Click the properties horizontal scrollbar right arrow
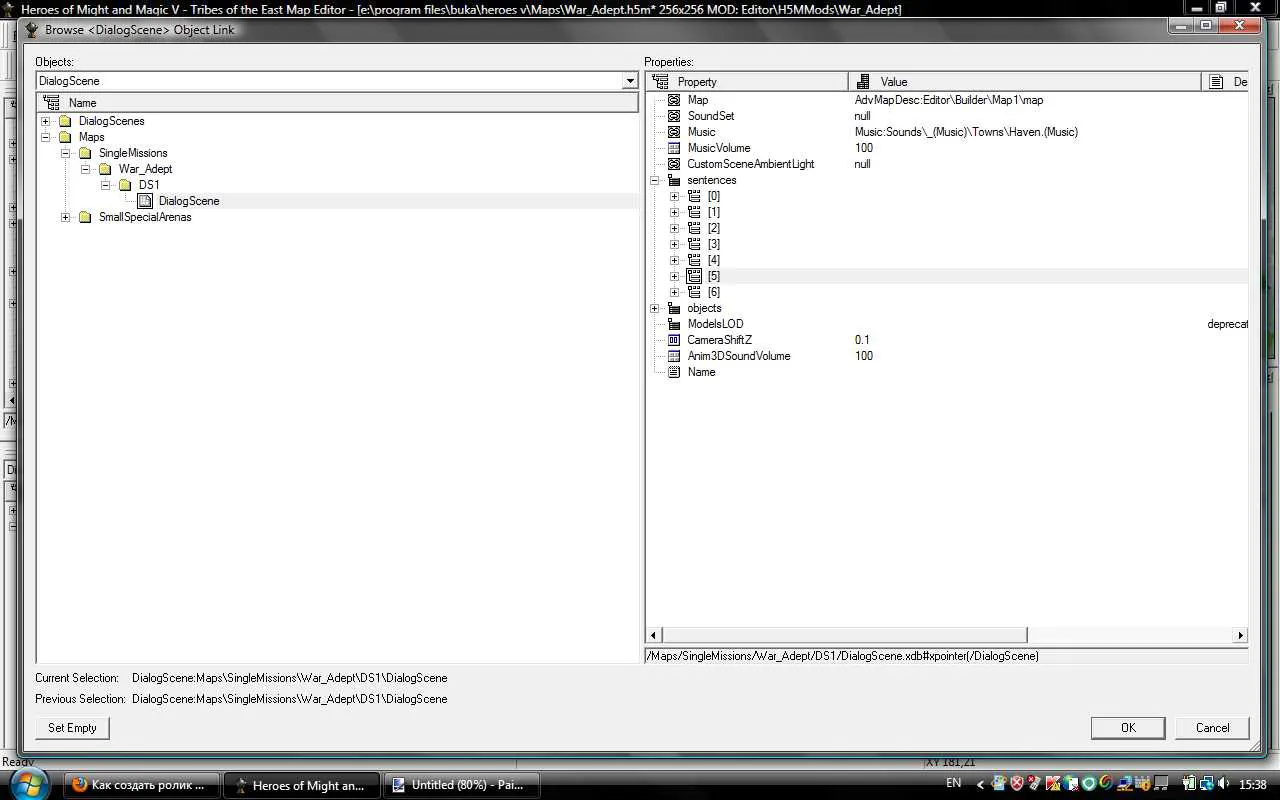This screenshot has height=800, width=1280. coord(1240,635)
